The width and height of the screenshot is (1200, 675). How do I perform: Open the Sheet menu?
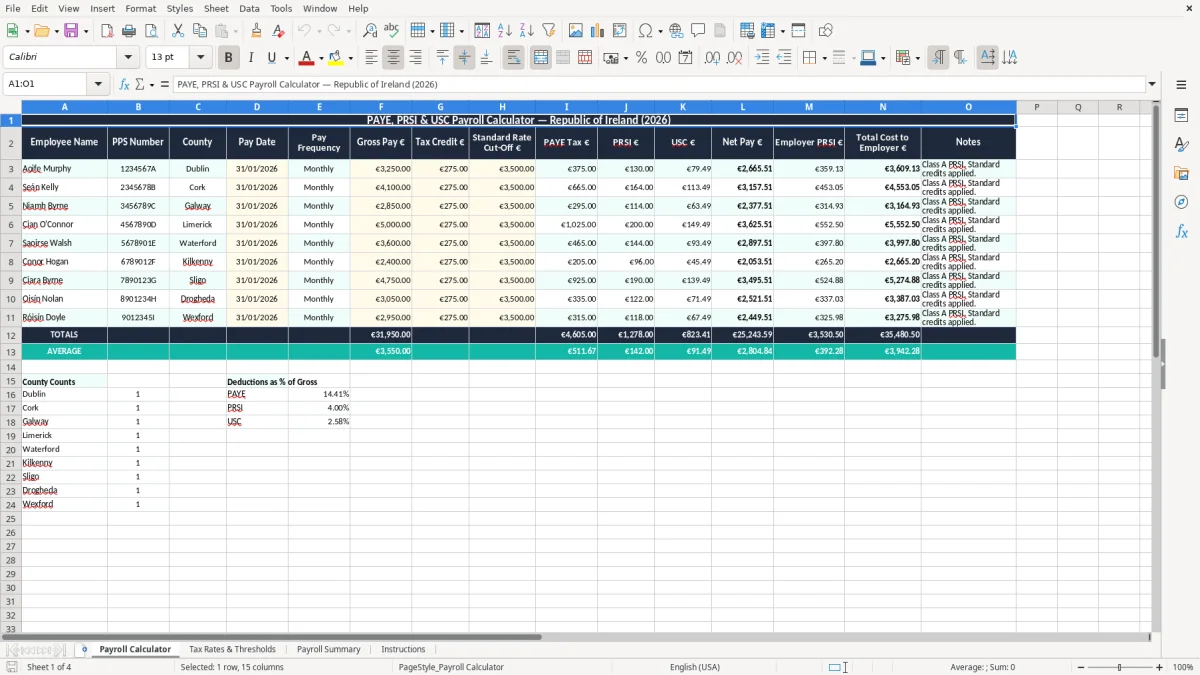coord(216,8)
